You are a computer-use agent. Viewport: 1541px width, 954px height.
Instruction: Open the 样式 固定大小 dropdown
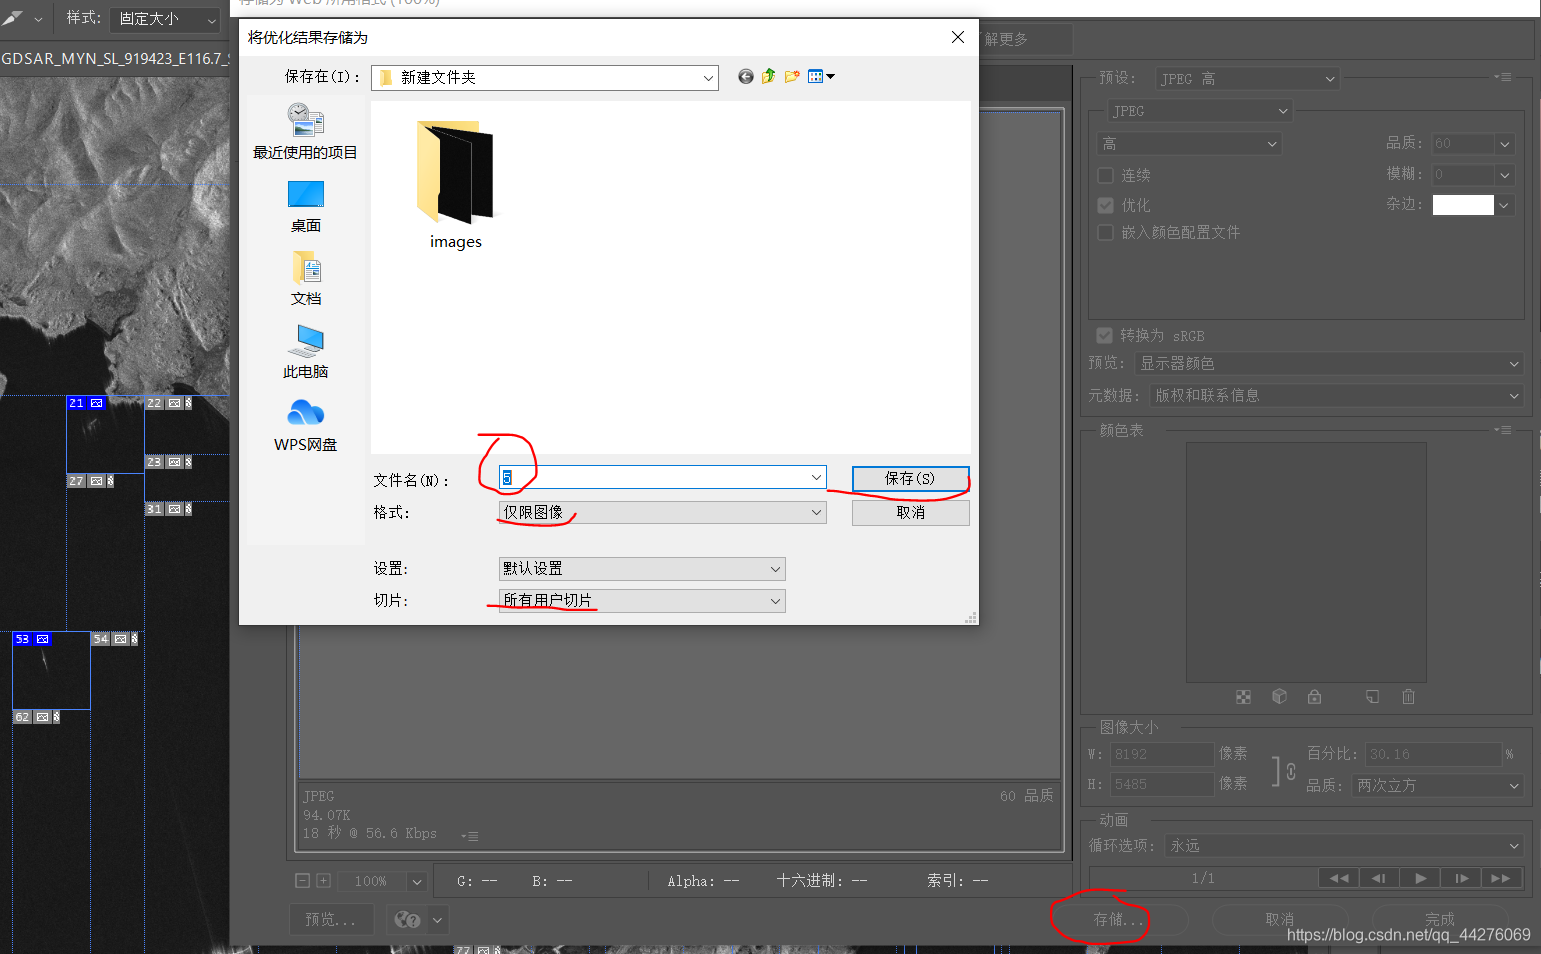165,19
